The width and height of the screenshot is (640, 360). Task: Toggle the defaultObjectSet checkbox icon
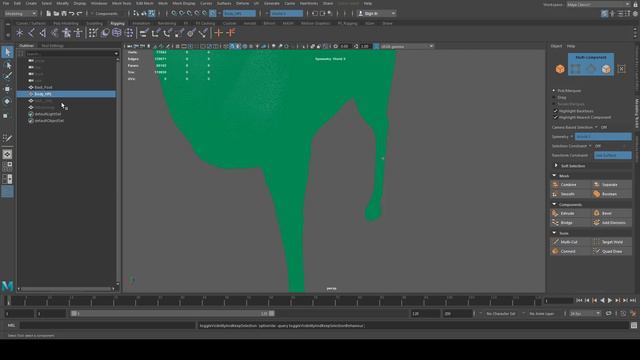pyautogui.click(x=31, y=121)
